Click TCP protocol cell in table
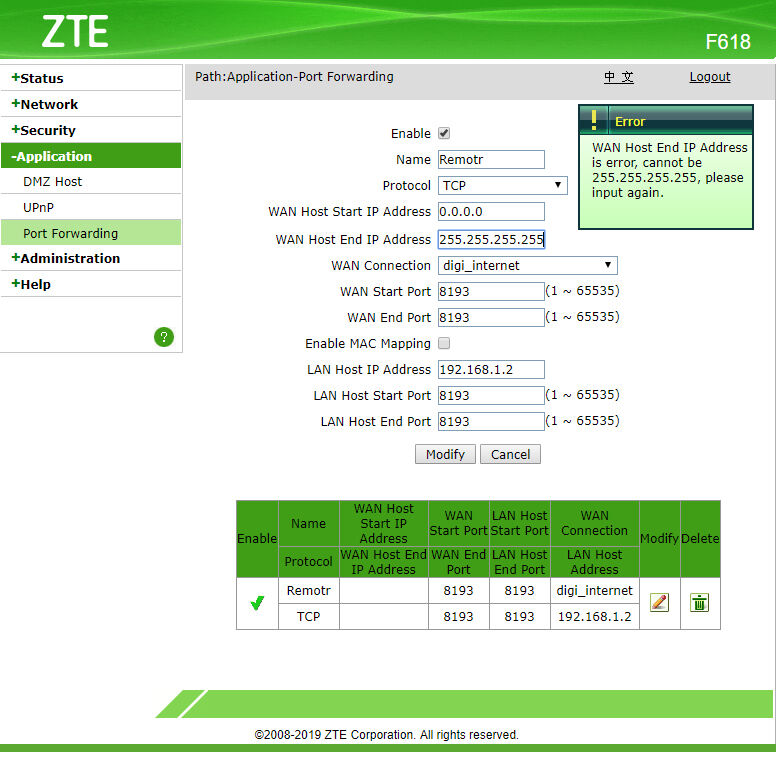The width and height of the screenshot is (778, 779). click(x=309, y=617)
